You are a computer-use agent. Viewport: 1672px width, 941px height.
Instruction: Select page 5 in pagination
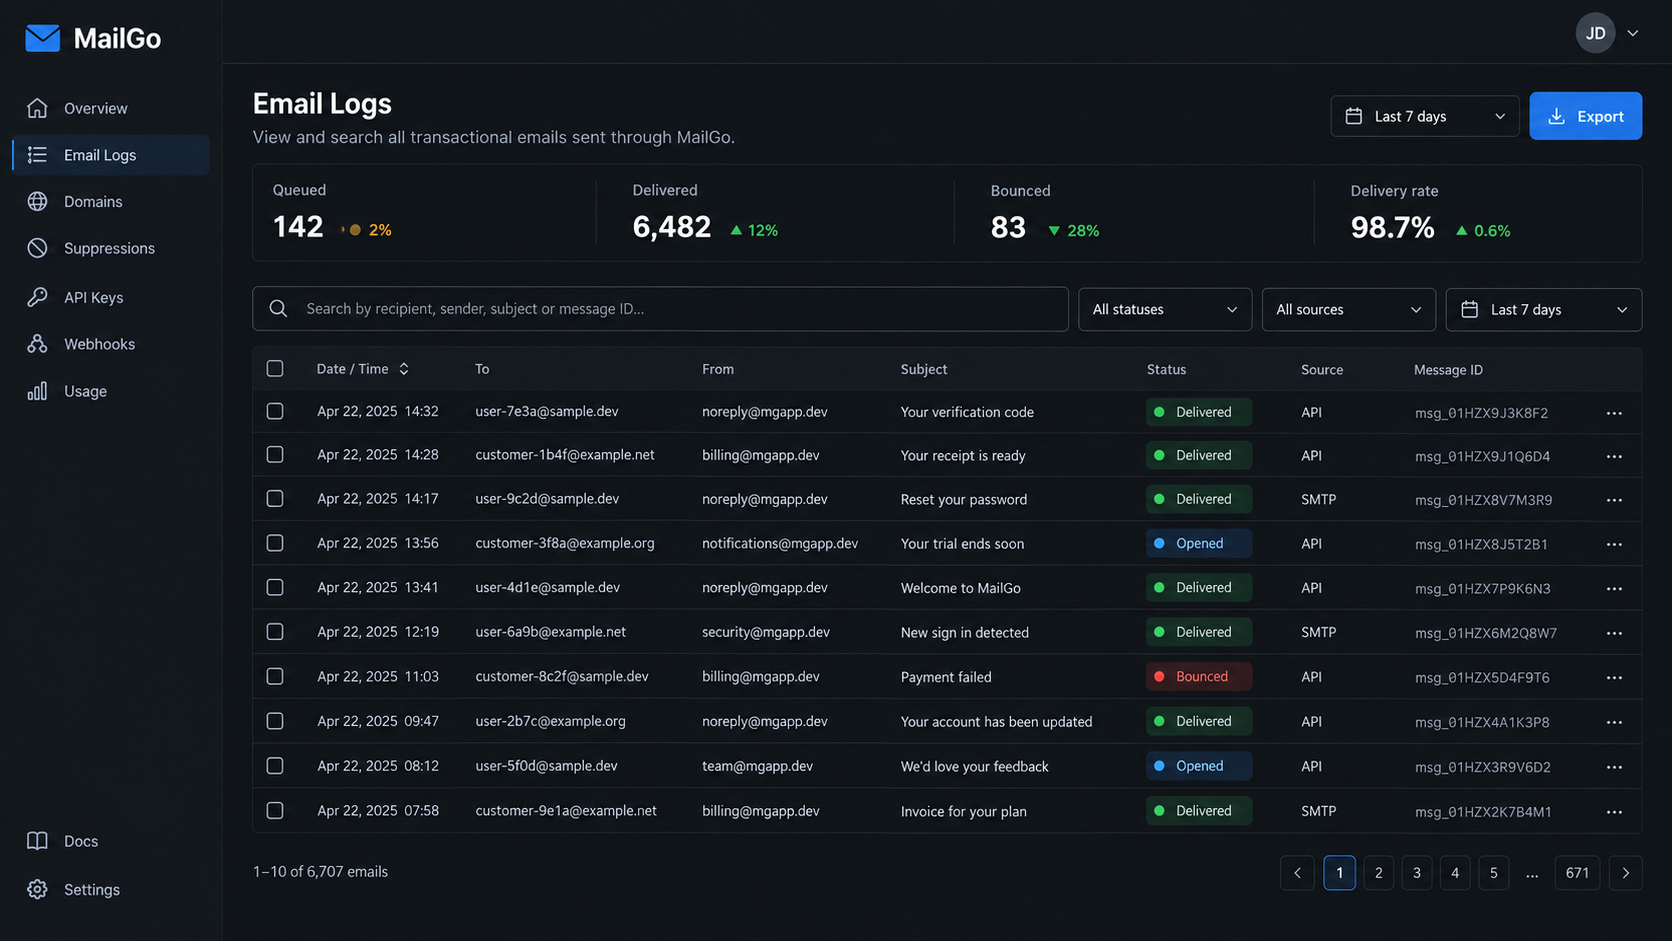tap(1493, 873)
